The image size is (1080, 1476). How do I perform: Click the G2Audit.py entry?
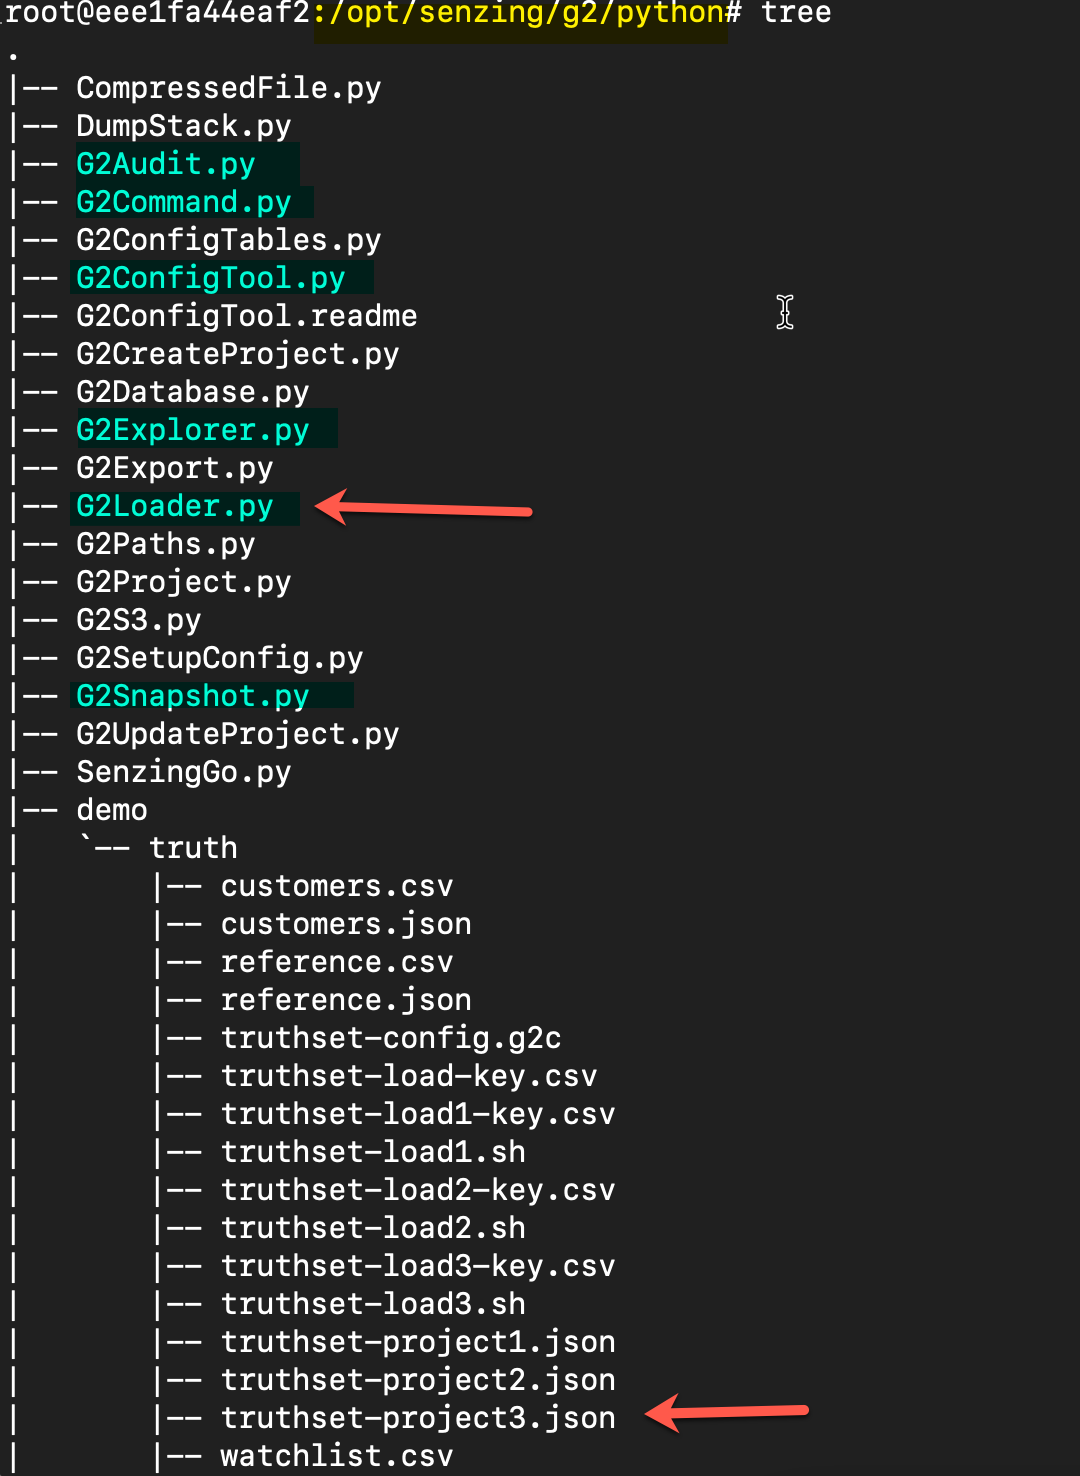coord(166,164)
